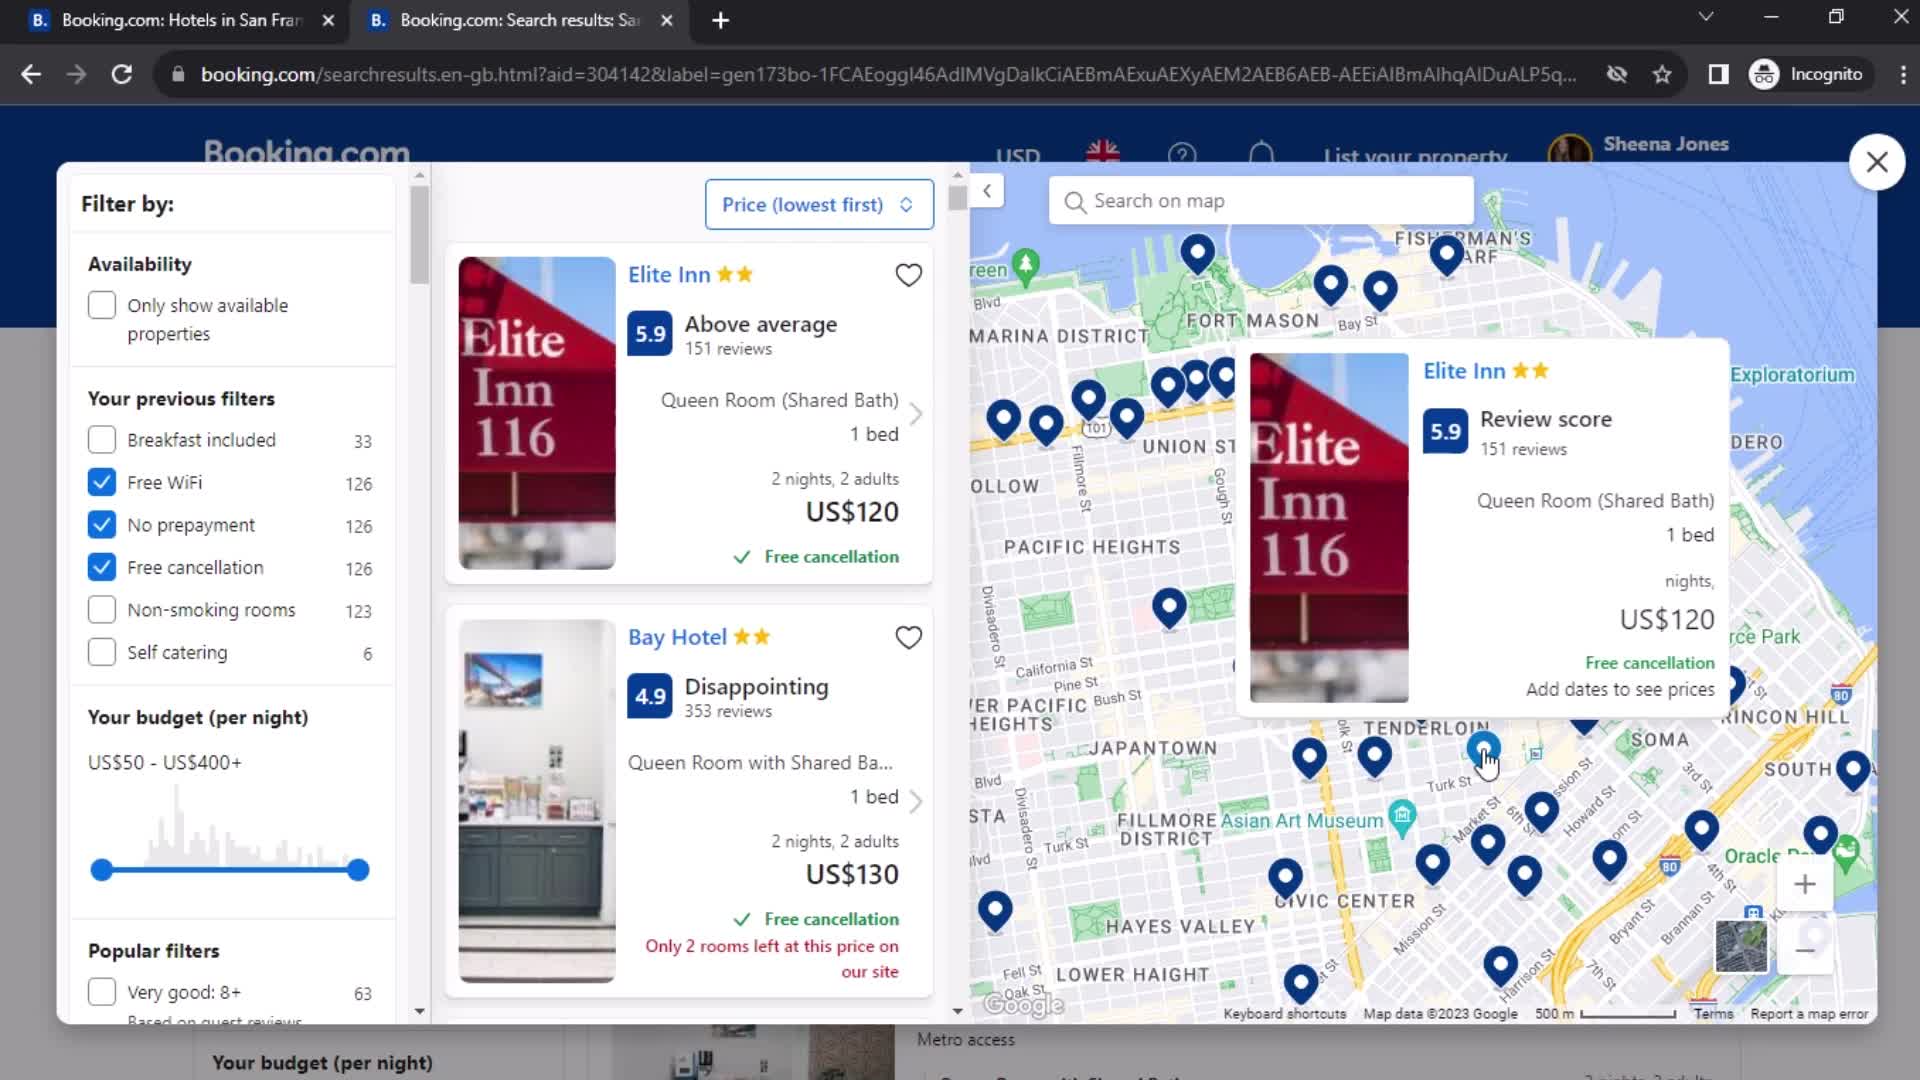Reload the page with the refresh icon

coord(121,74)
